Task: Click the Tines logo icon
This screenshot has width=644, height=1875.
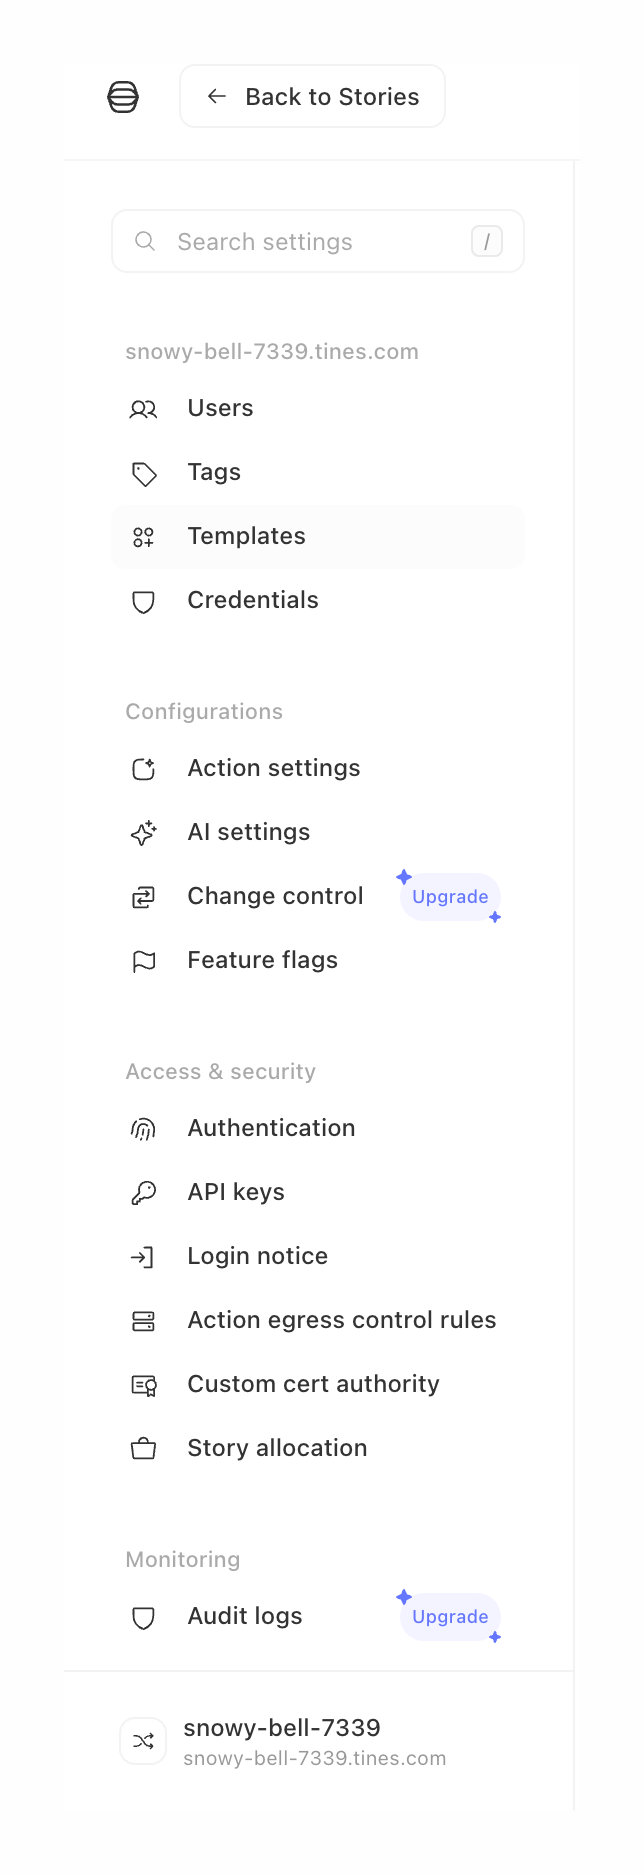Action: 122,96
